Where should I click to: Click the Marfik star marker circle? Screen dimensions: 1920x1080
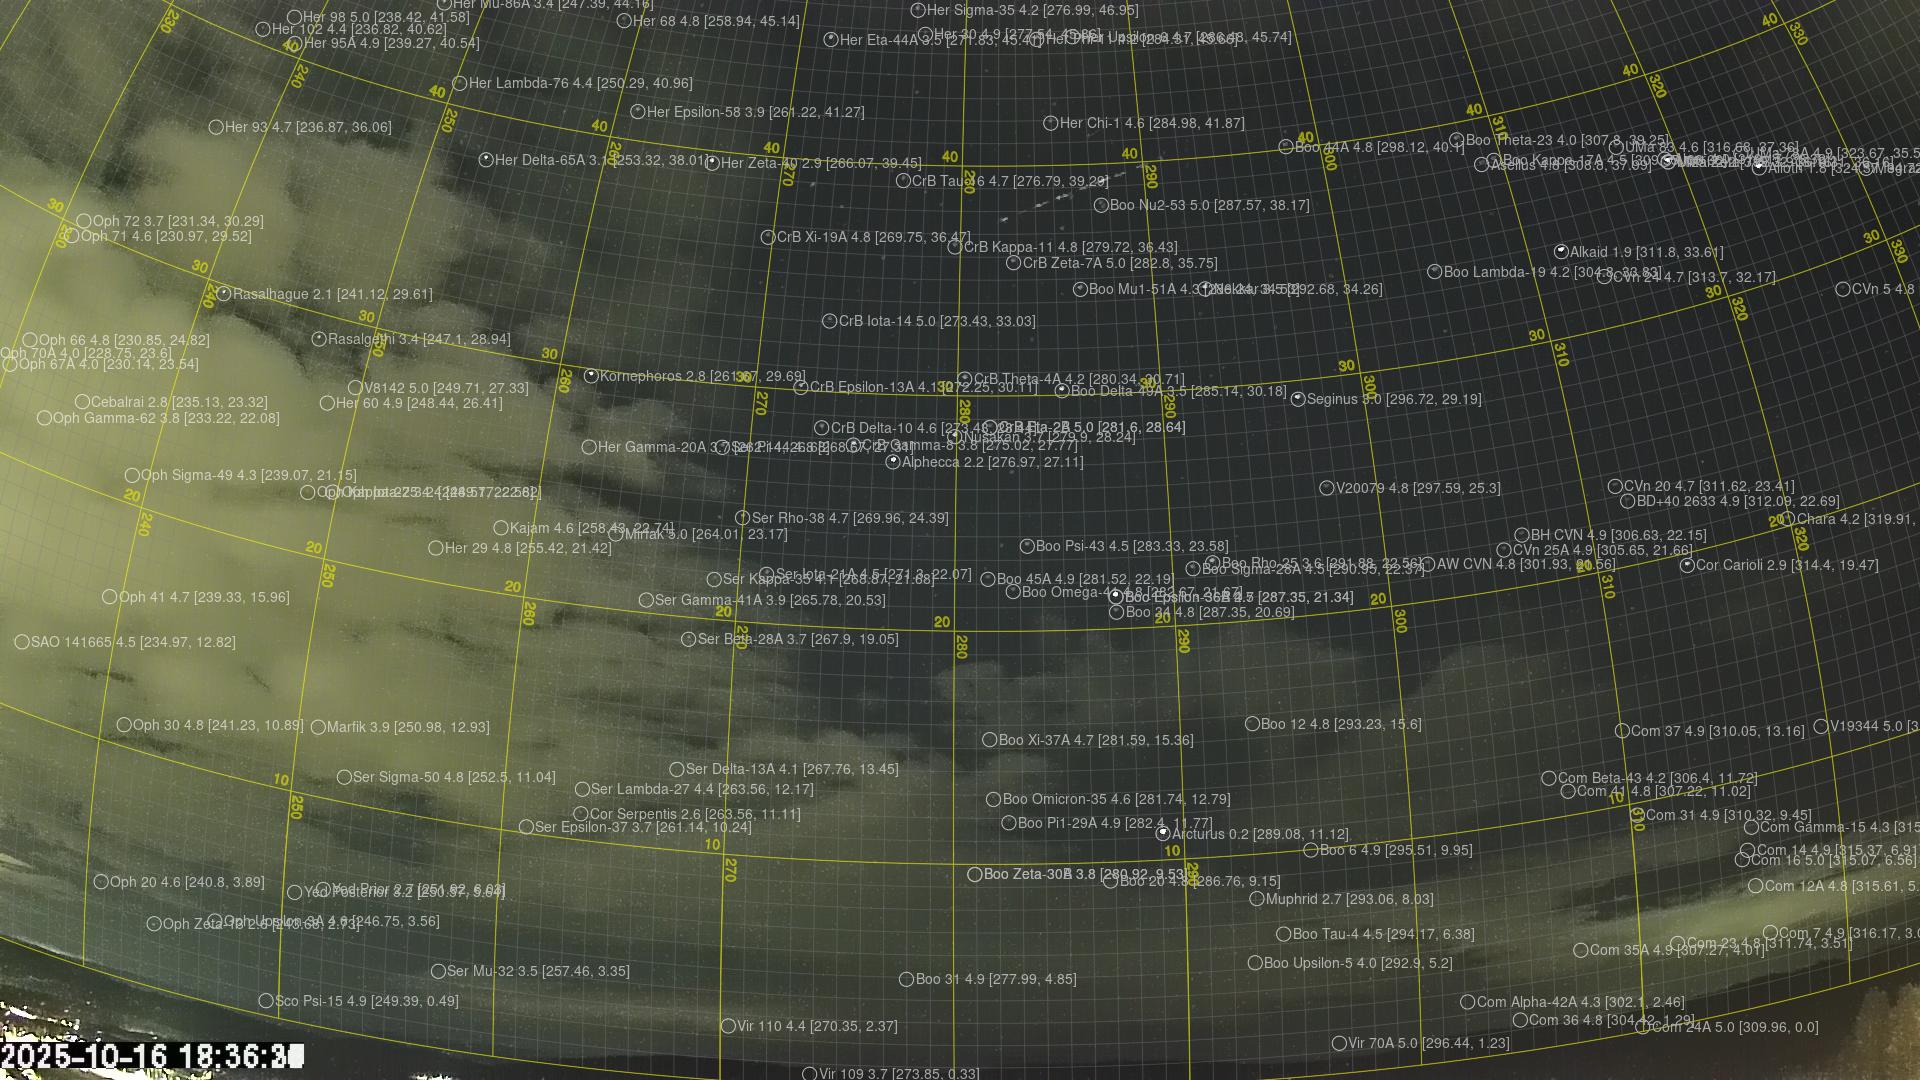(x=318, y=727)
